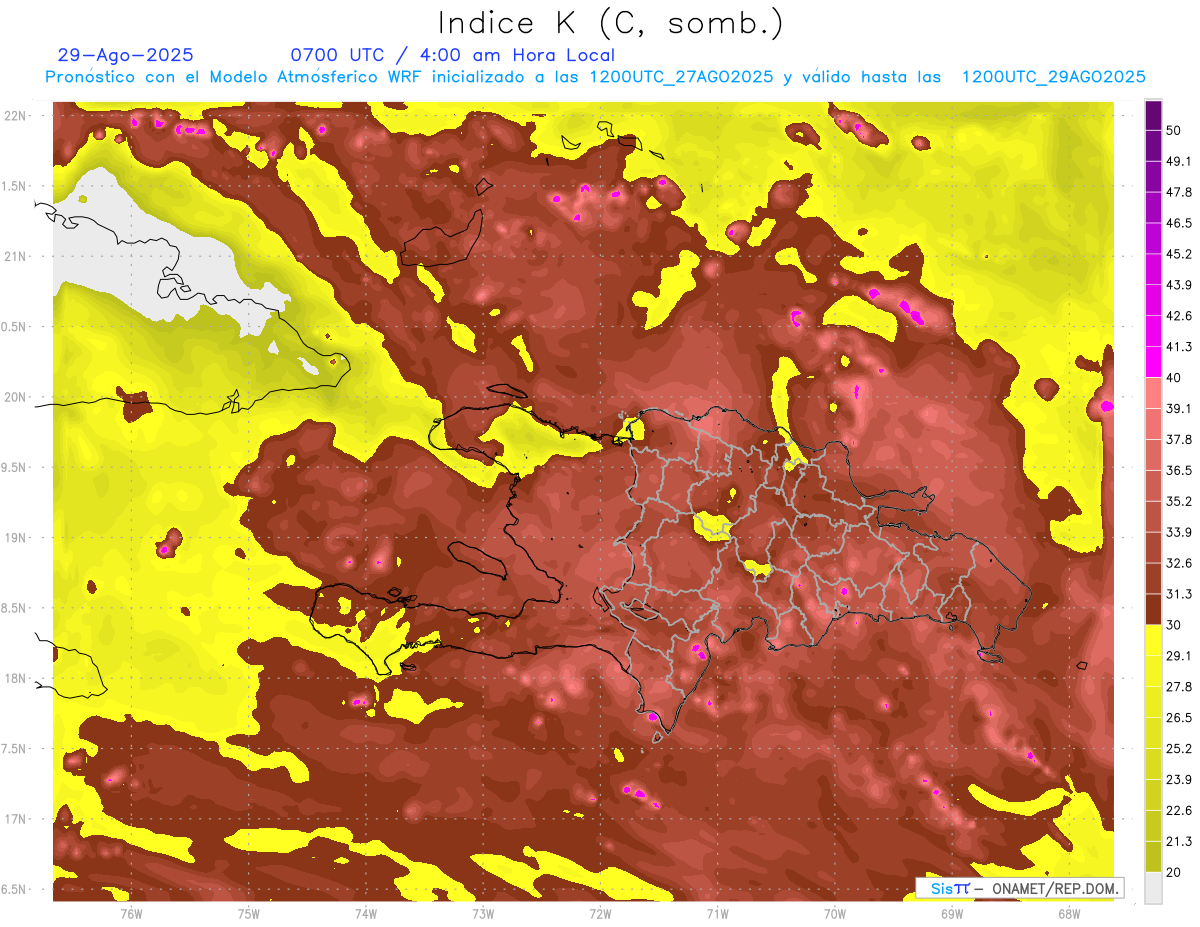
Task: Click the 76W longitude axis label
Action: 130,913
